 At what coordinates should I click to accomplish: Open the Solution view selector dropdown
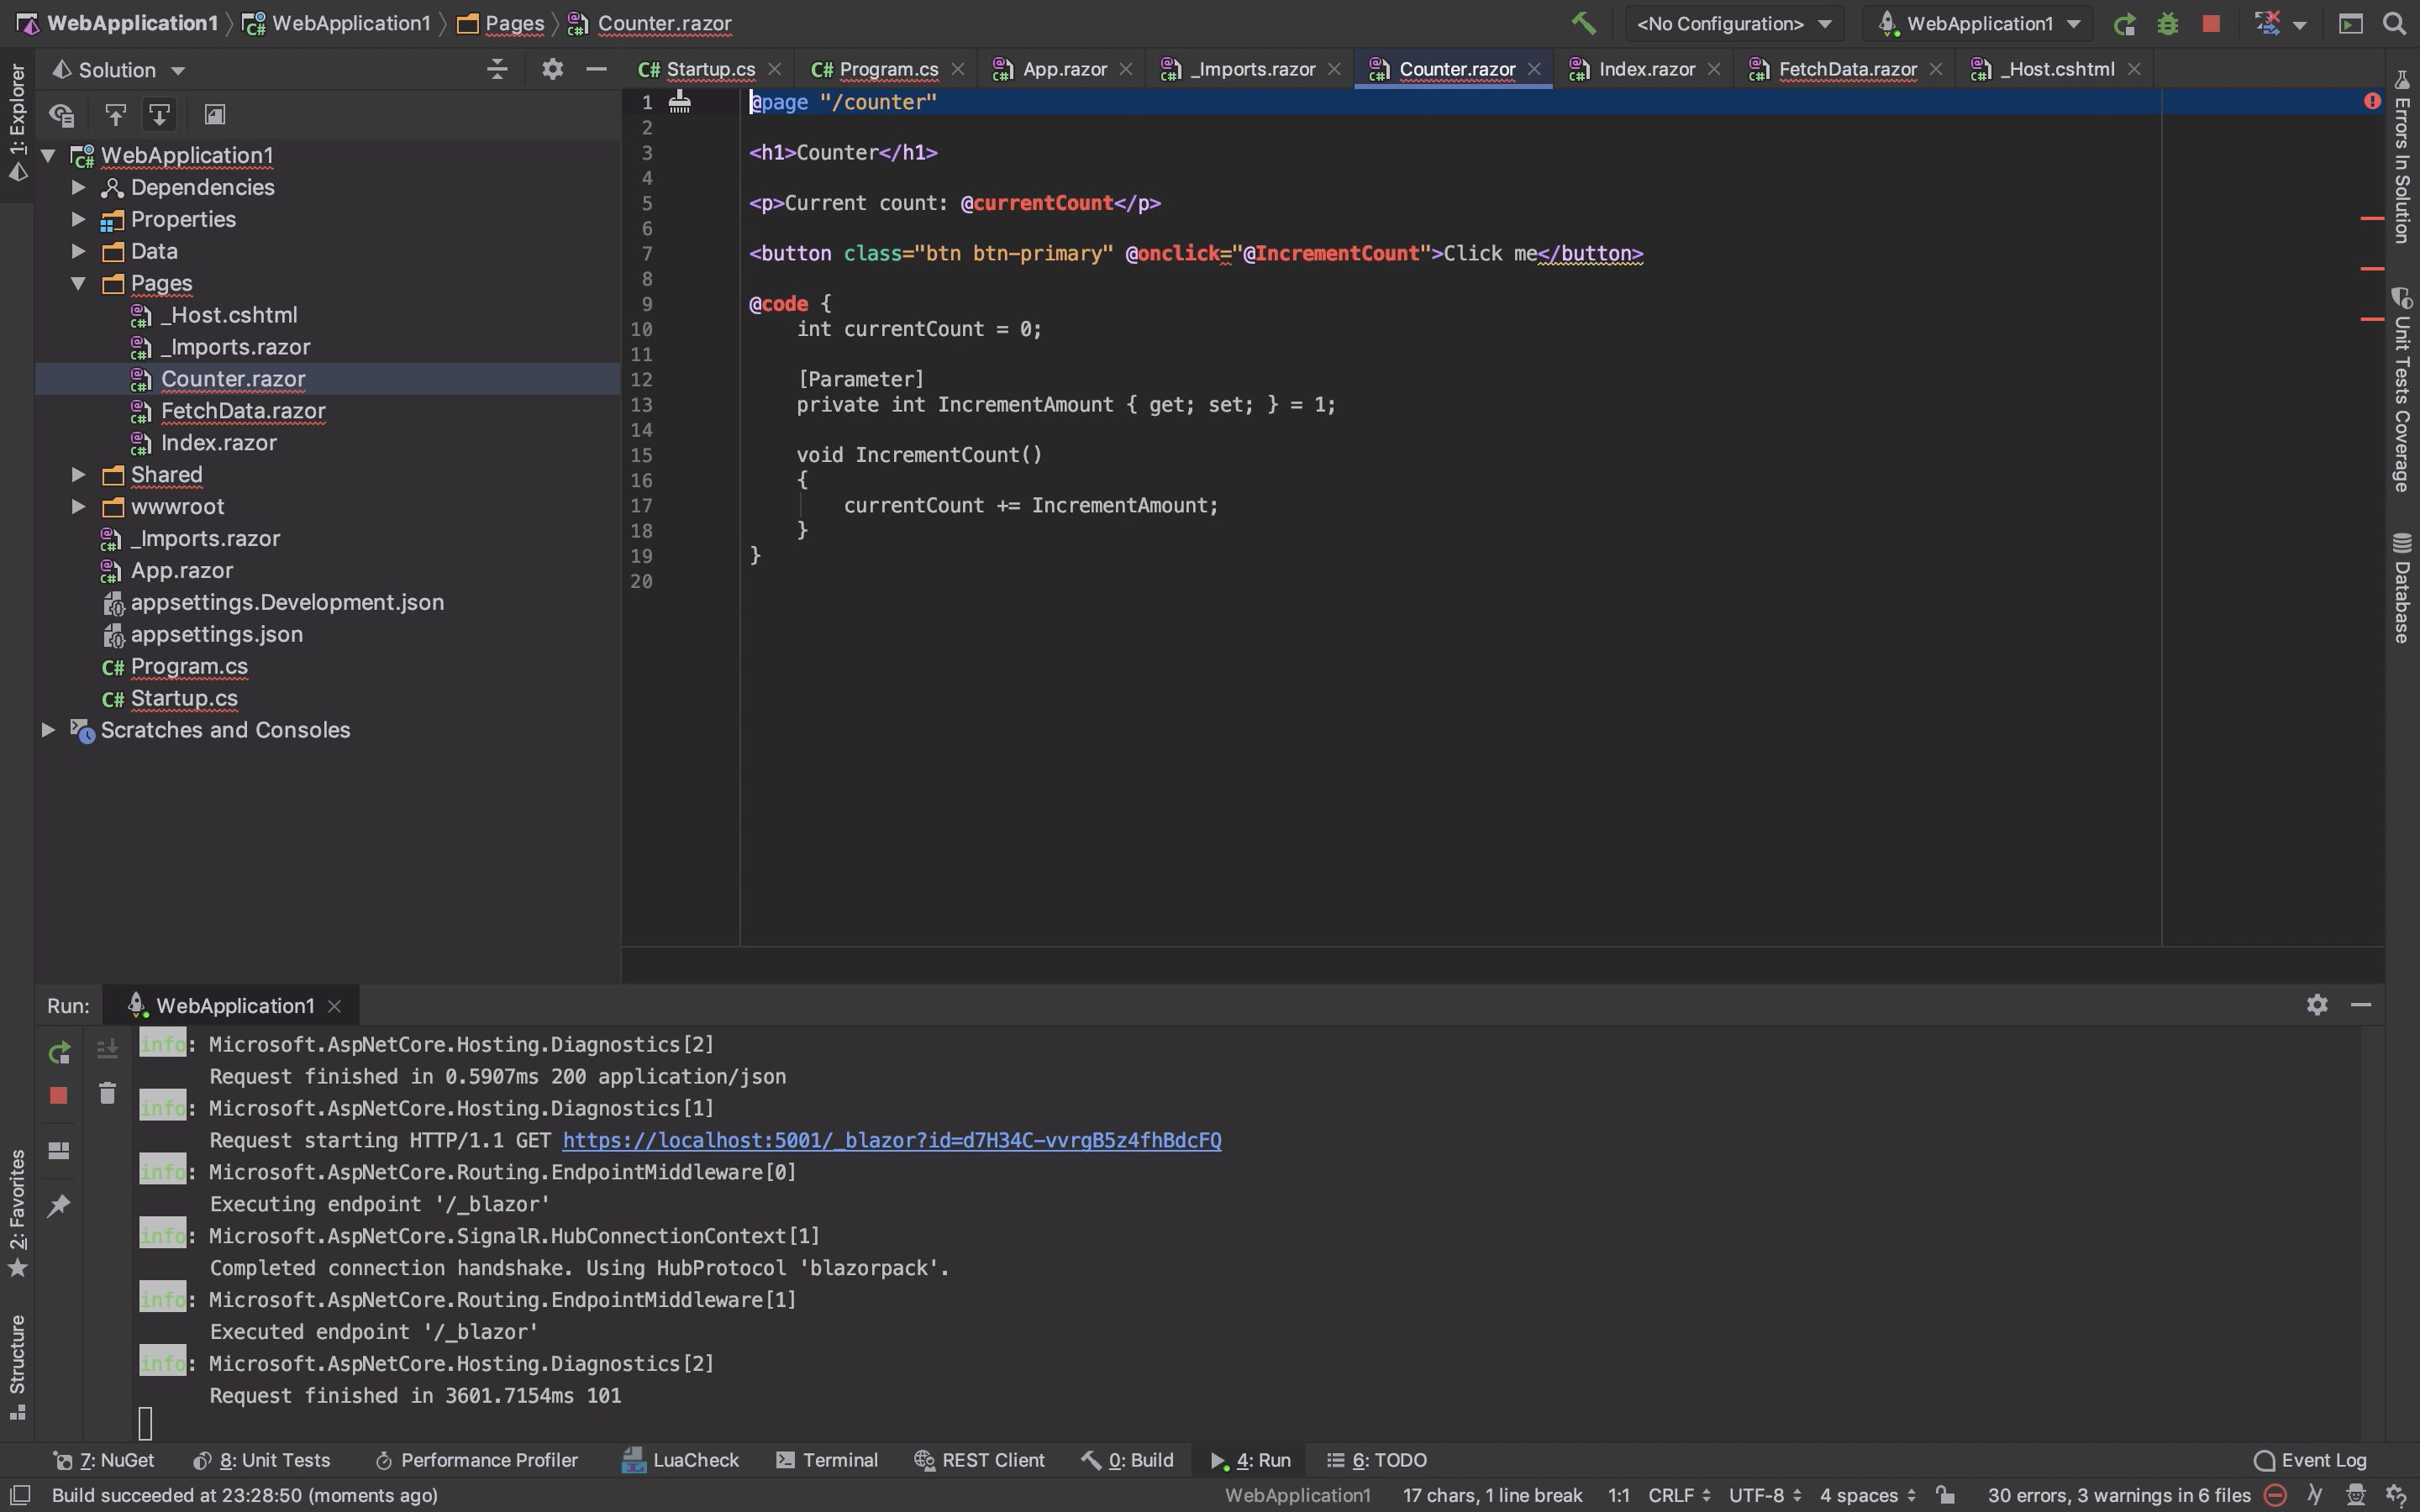(118, 70)
